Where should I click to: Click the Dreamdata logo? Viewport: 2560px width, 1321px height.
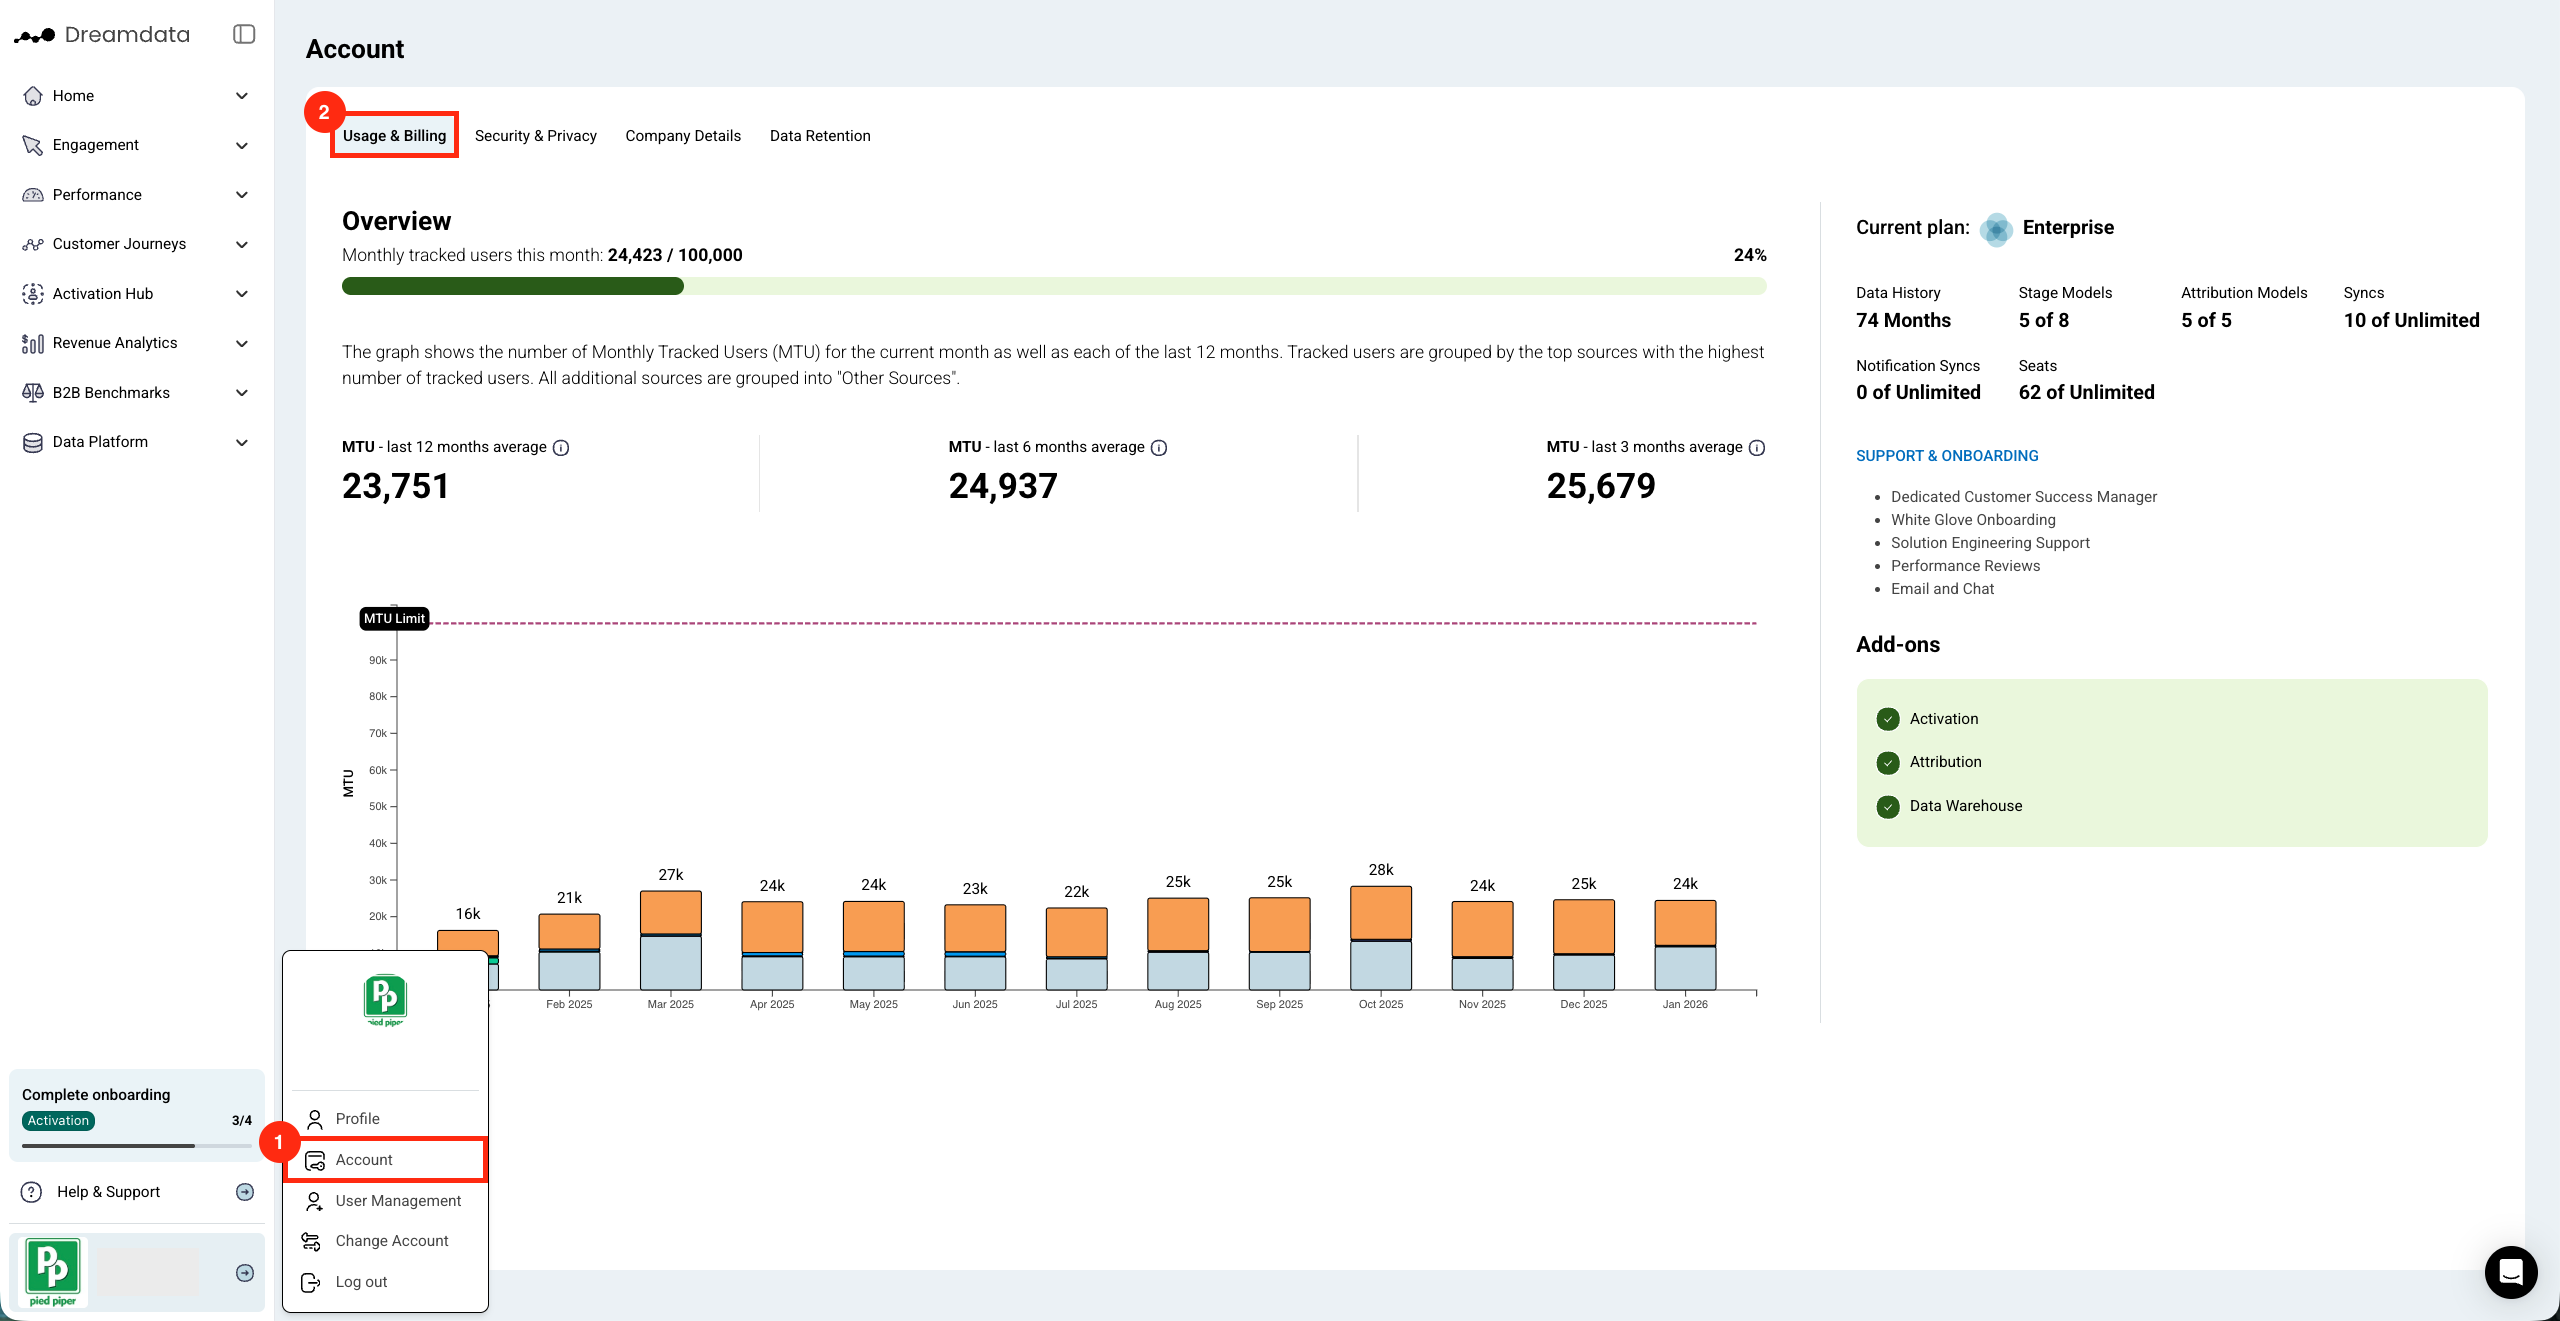click(x=102, y=35)
